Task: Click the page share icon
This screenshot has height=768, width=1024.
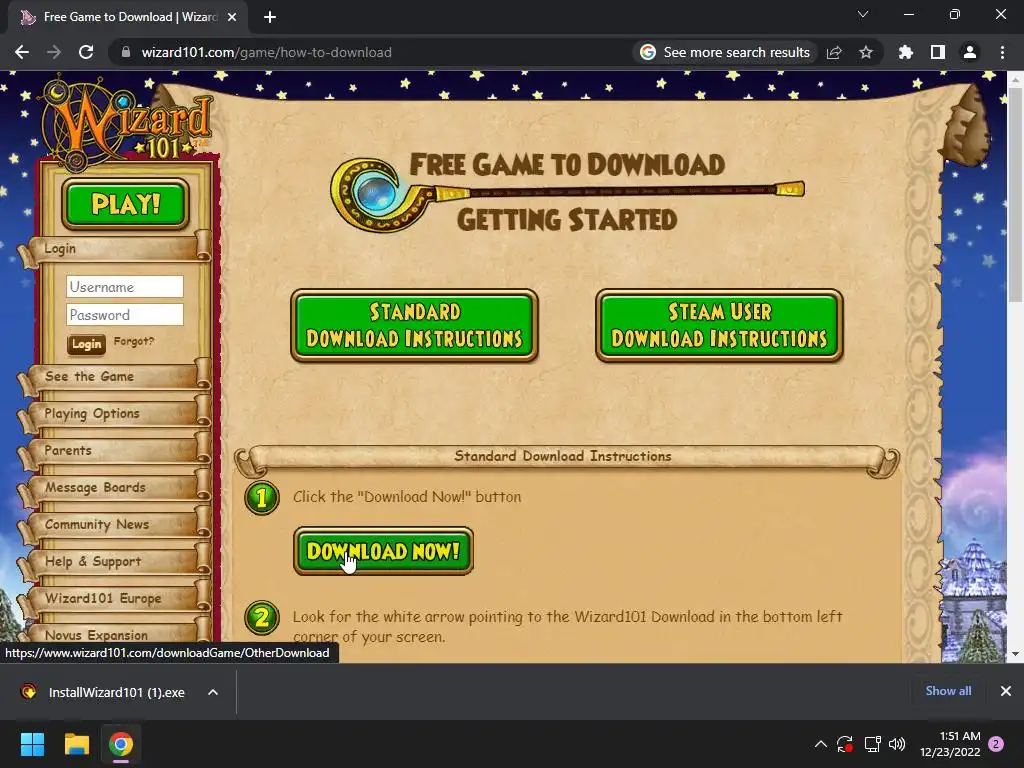Action: pos(834,52)
